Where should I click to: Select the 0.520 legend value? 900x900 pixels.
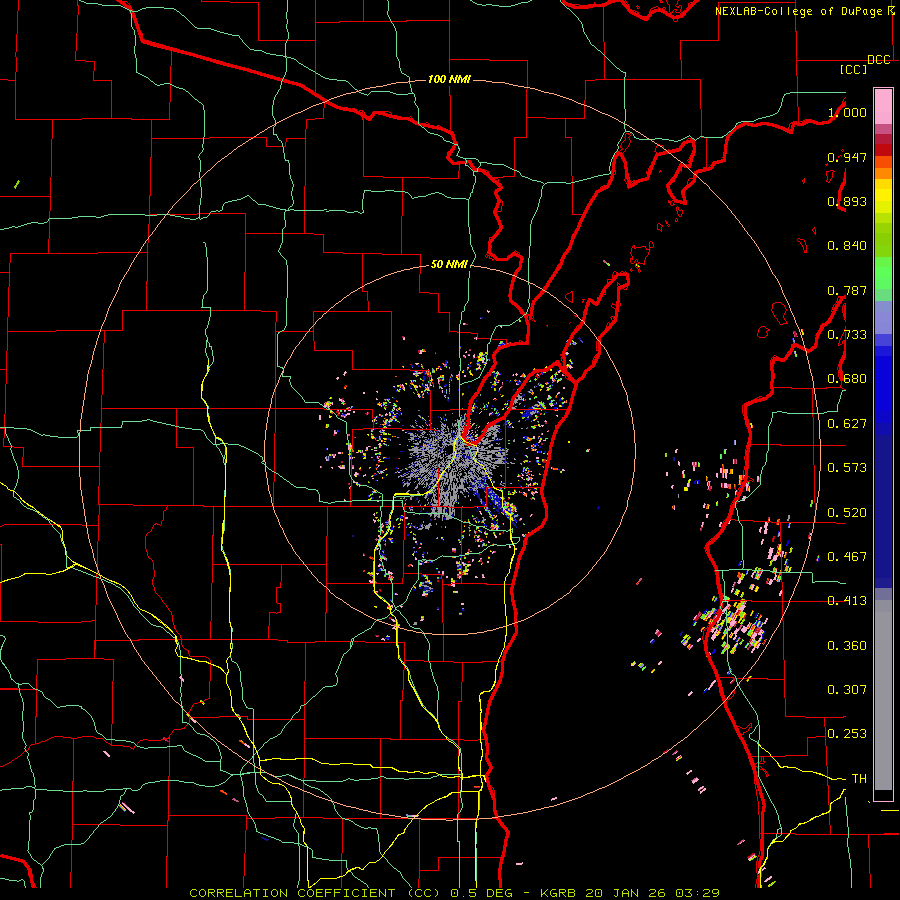(x=847, y=513)
